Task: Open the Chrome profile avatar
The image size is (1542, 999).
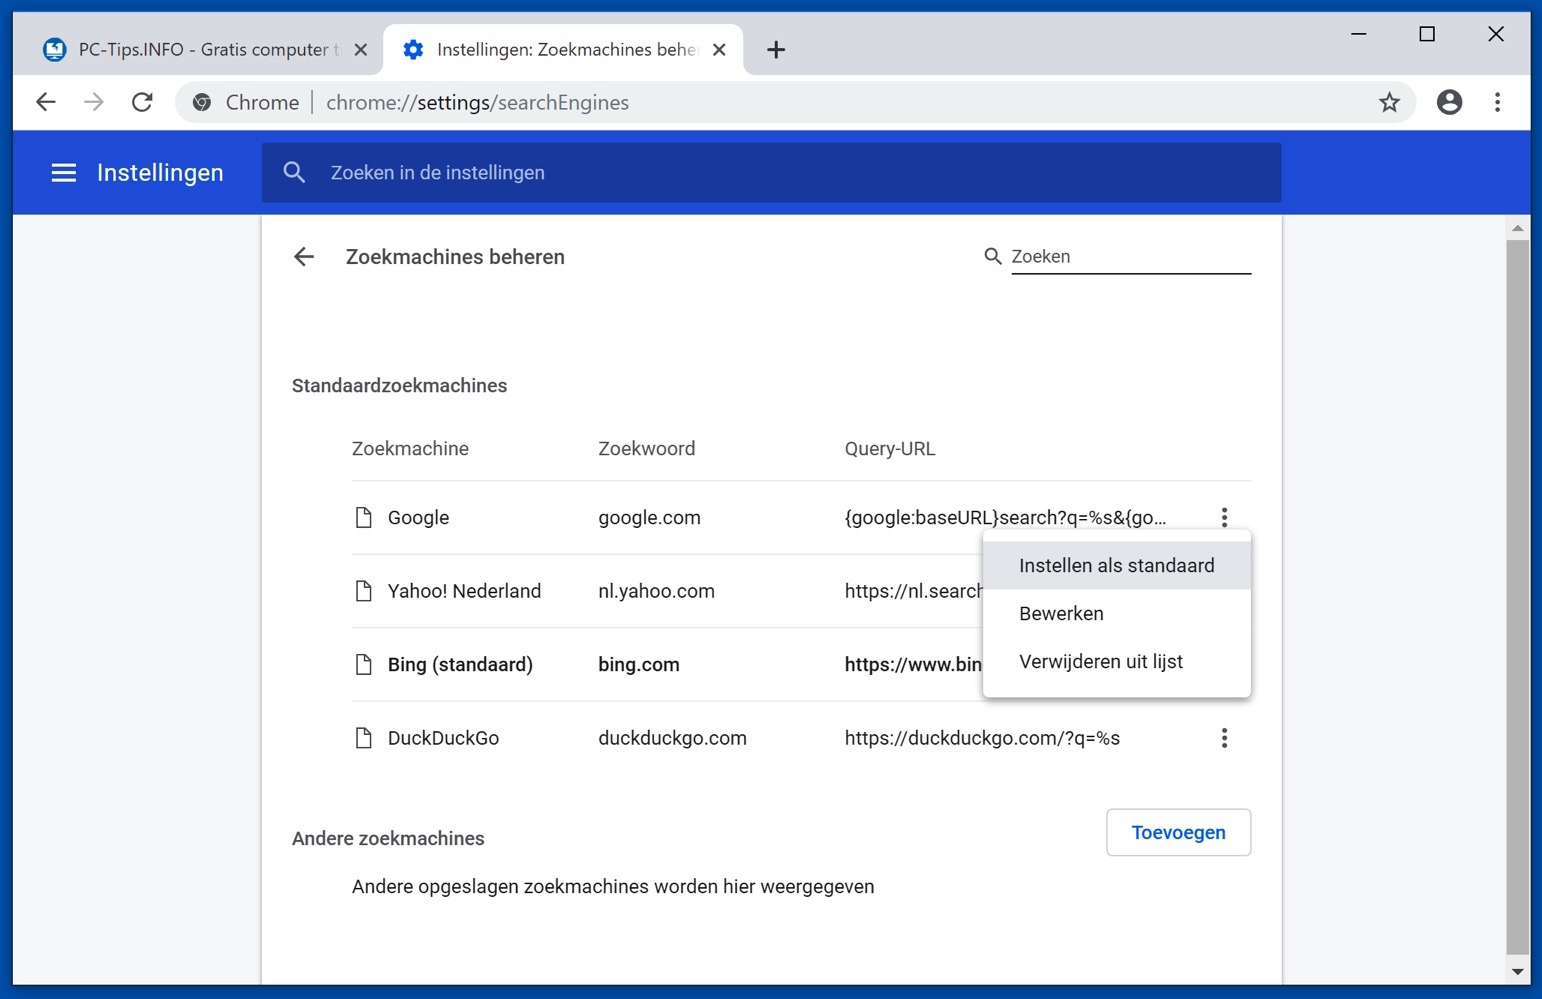Action: click(1449, 102)
